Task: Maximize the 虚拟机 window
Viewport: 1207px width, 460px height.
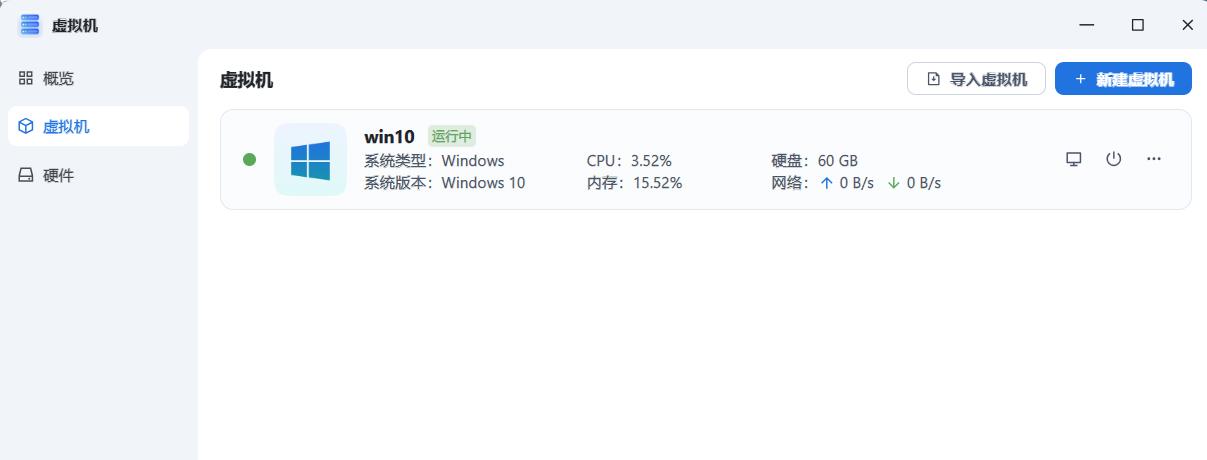Action: 1138,25
